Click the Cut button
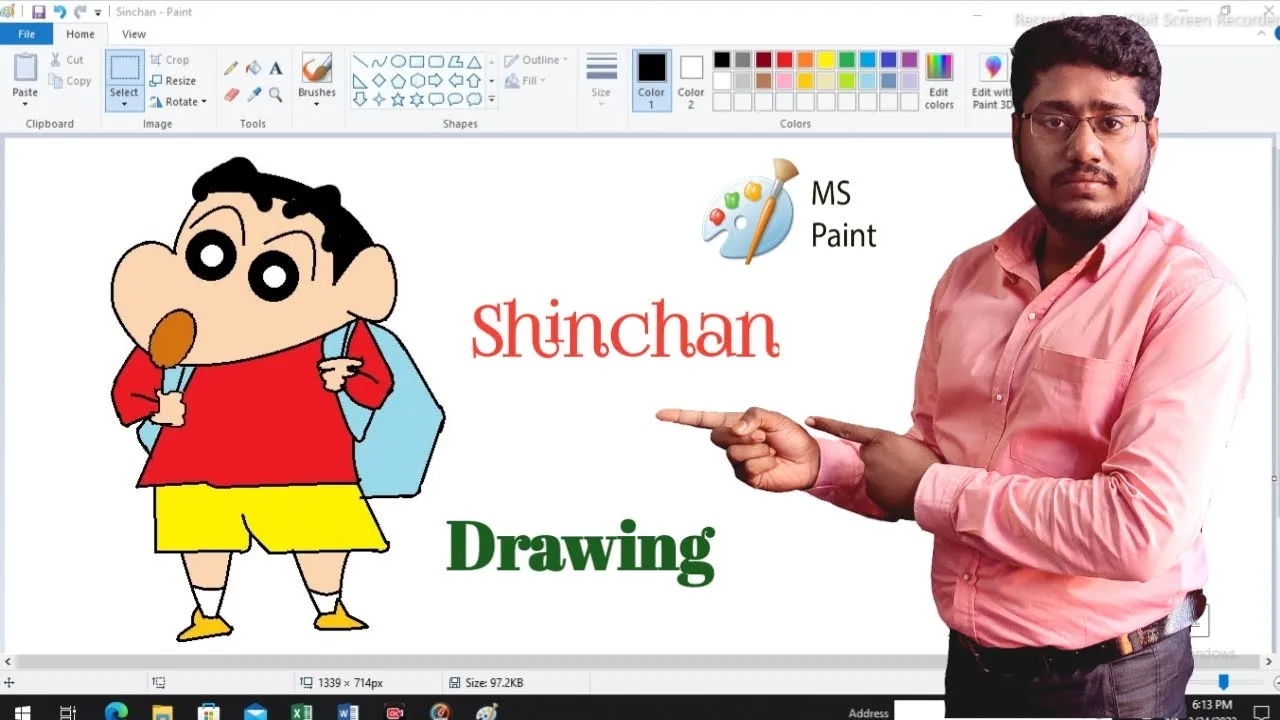This screenshot has width=1280, height=720. tap(67, 60)
